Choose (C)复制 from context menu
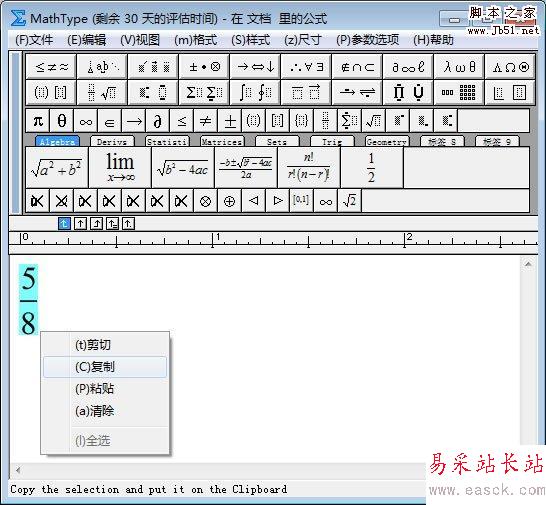The height and width of the screenshot is (505, 546). click(x=105, y=367)
